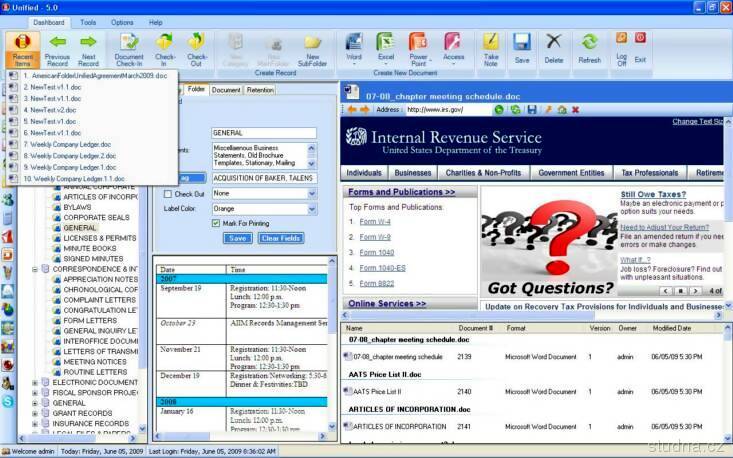
Task: Create a new Word document
Action: tap(354, 49)
